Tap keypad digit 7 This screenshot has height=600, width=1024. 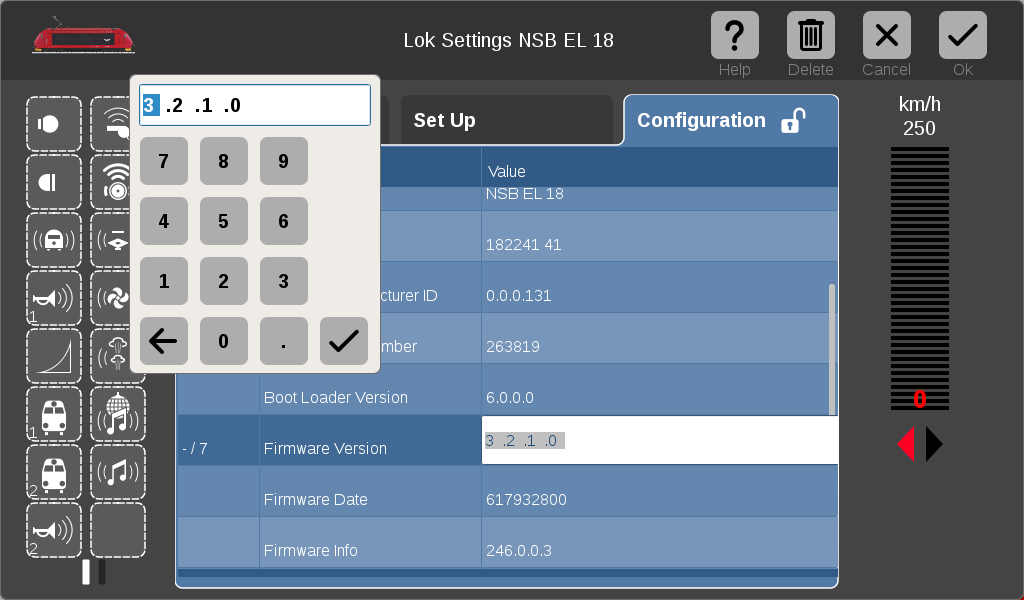tap(164, 161)
